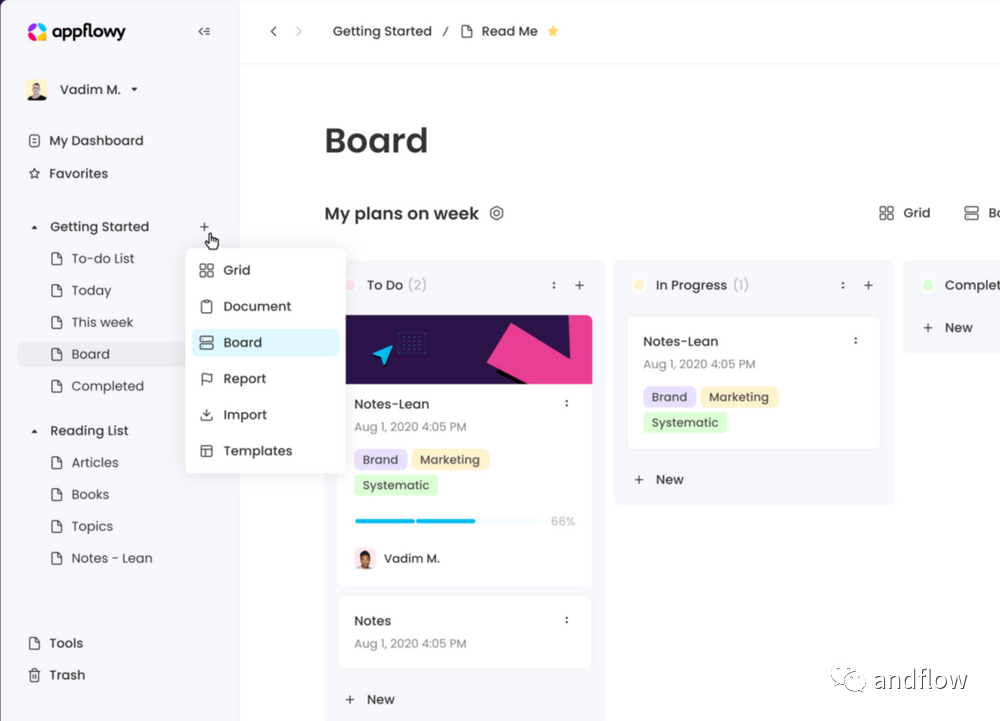Collapse the sidebar using the collapse icon
Image resolution: width=1000 pixels, height=721 pixels.
point(204,32)
